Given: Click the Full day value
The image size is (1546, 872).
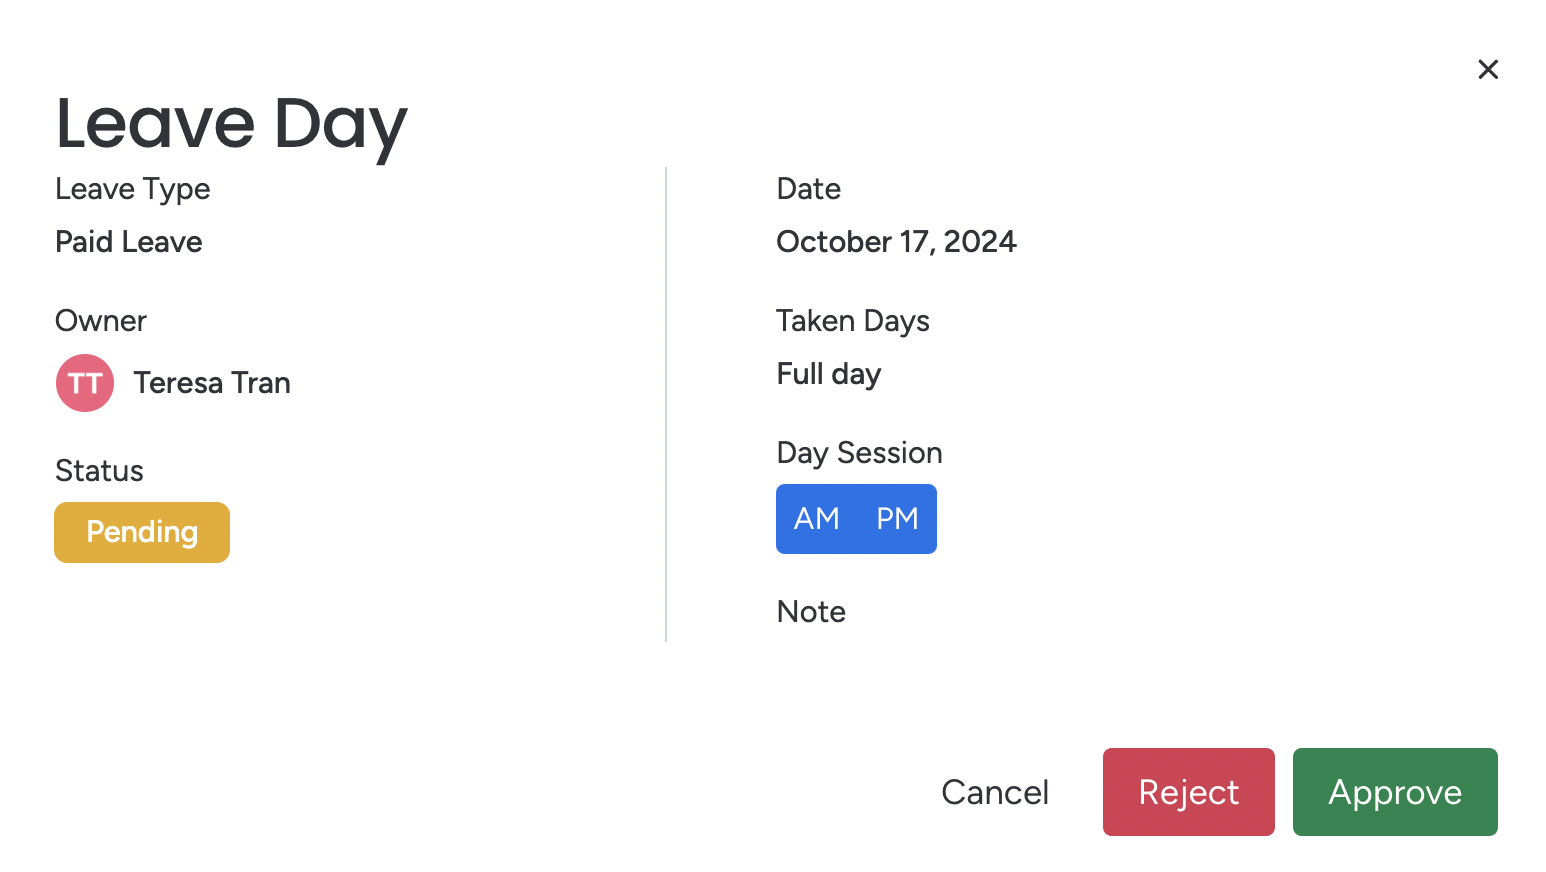Looking at the screenshot, I should pos(829,374).
